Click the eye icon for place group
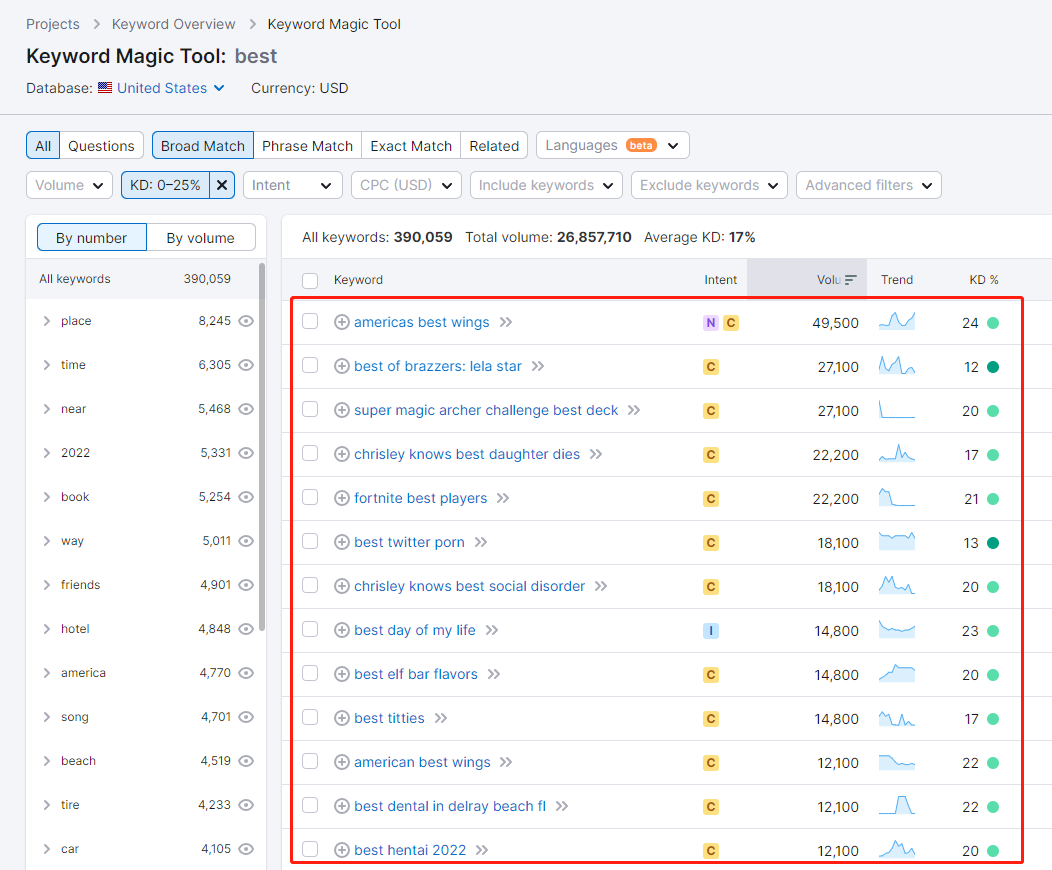Viewport: 1052px width, 870px height. click(x=246, y=321)
